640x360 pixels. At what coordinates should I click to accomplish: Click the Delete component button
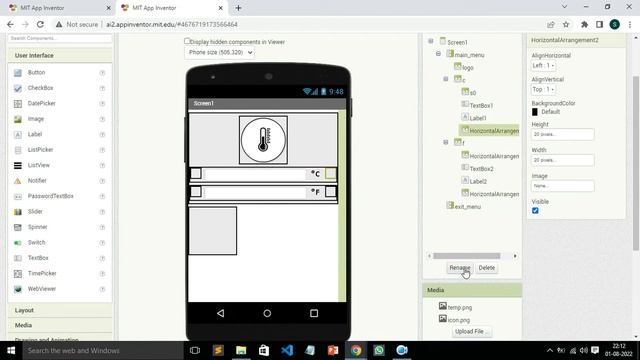(x=487, y=268)
